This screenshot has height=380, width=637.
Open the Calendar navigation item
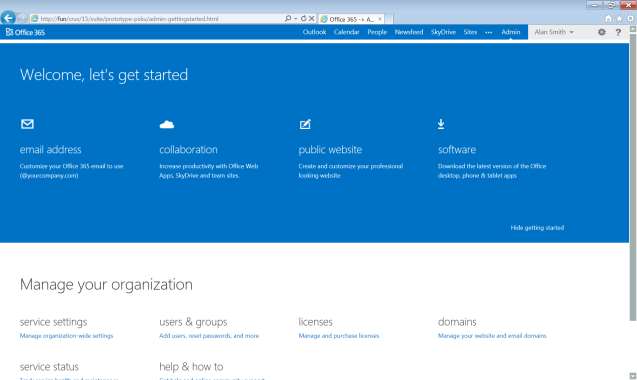tap(347, 32)
